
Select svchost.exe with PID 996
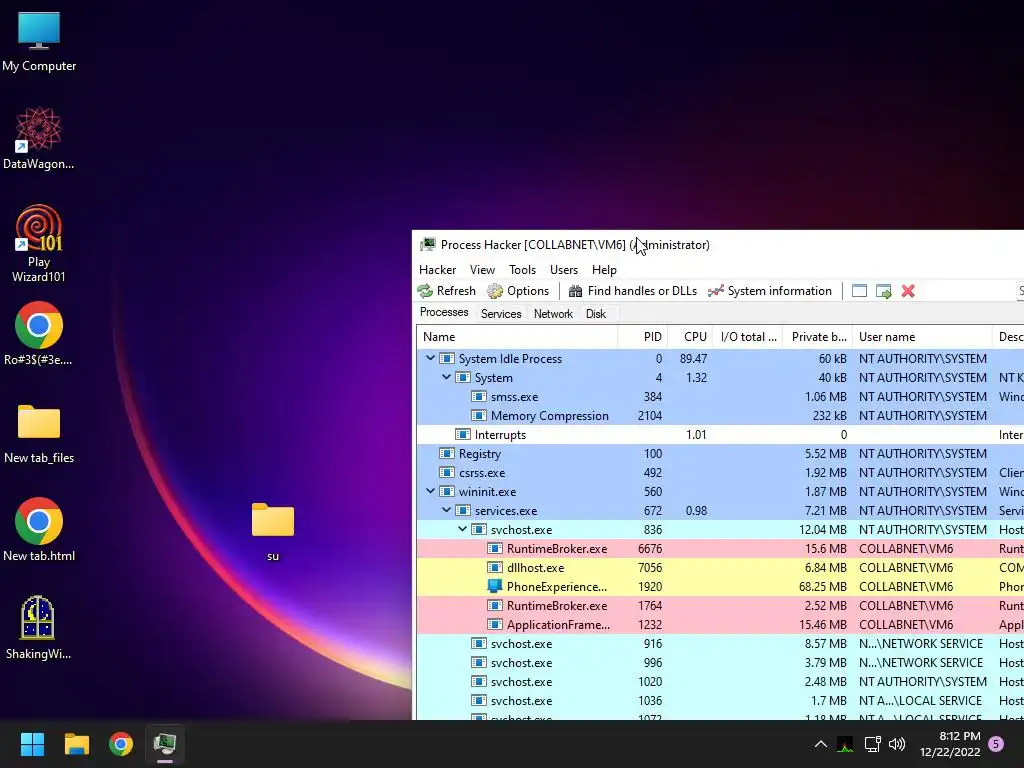(720, 662)
